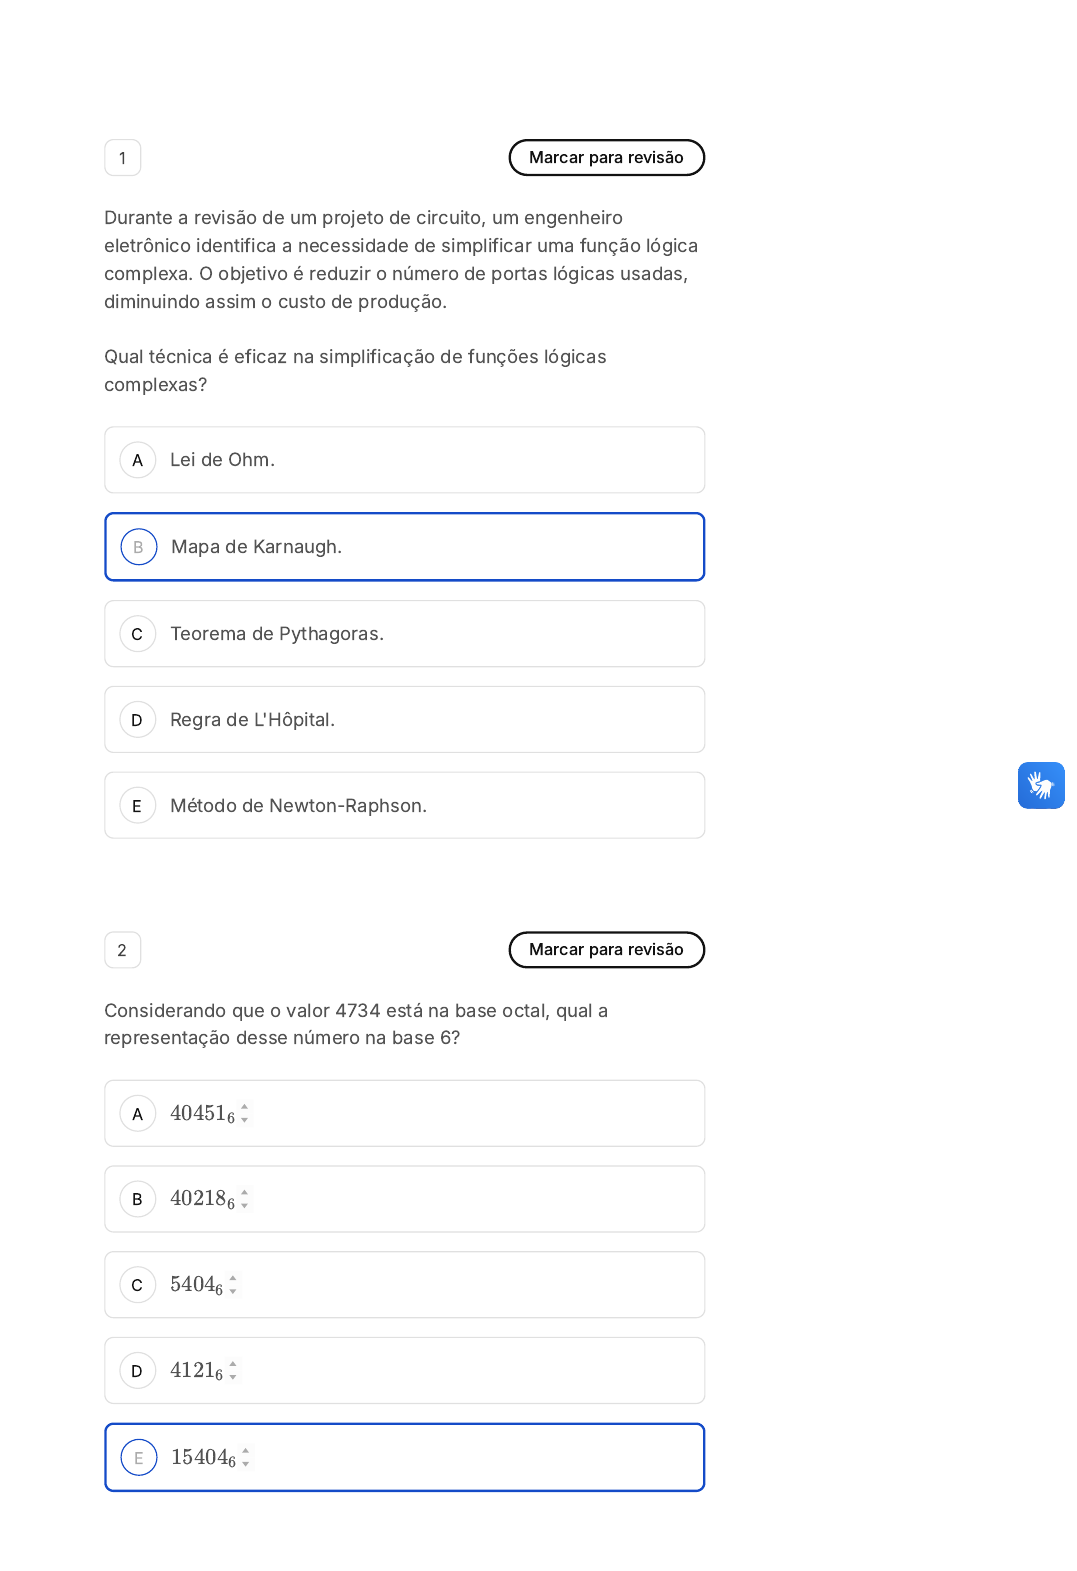The width and height of the screenshot is (1077, 1571).
Task: Click the small arrows beside 40218
Action: 245,1199
